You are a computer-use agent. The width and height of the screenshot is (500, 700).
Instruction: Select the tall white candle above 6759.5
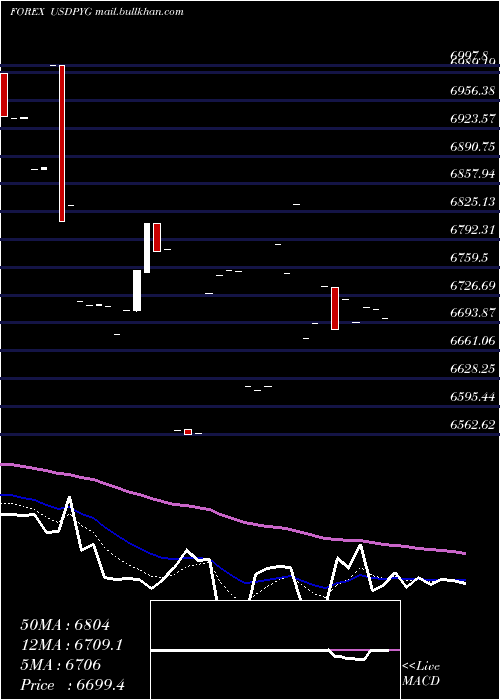(x=147, y=248)
